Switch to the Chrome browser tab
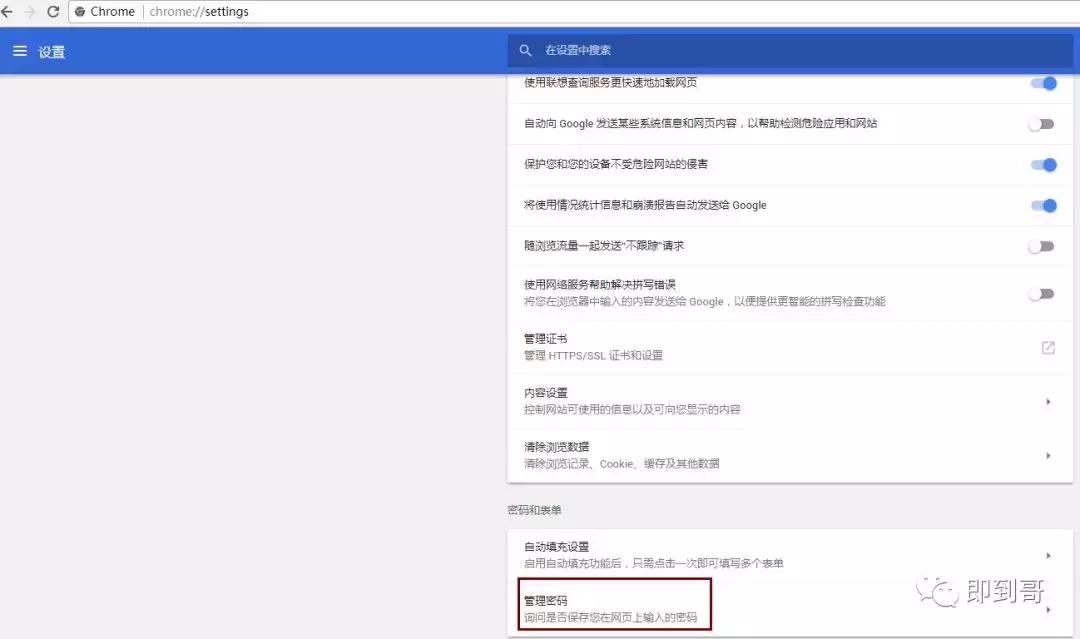The height and width of the screenshot is (639, 1080). (x=108, y=12)
